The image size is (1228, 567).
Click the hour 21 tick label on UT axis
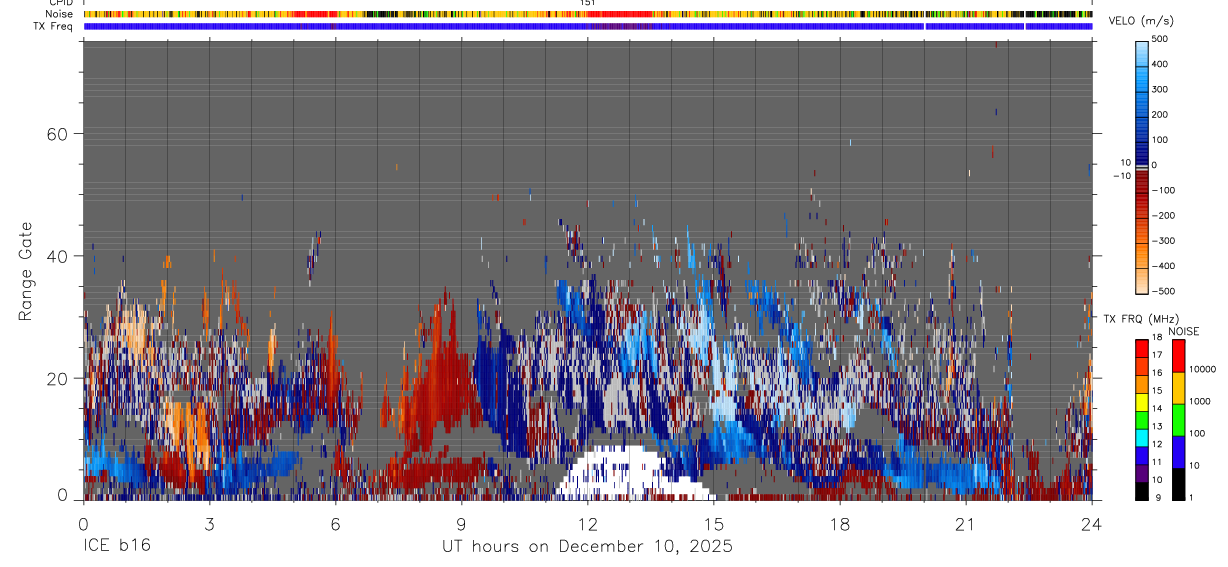[966, 523]
